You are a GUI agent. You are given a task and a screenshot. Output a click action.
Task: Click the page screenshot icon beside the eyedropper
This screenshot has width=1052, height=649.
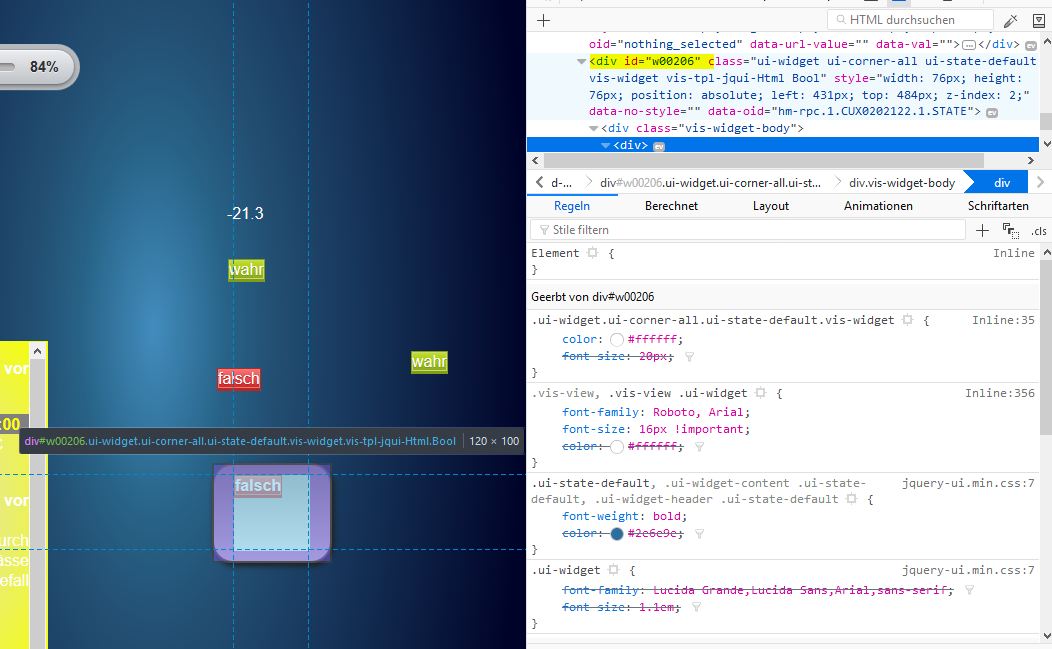point(1039,20)
